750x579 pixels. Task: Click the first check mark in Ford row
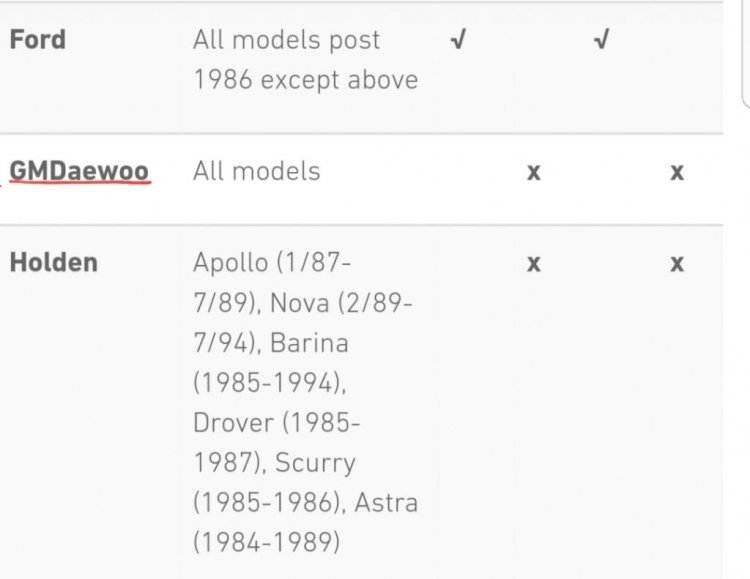(458, 39)
